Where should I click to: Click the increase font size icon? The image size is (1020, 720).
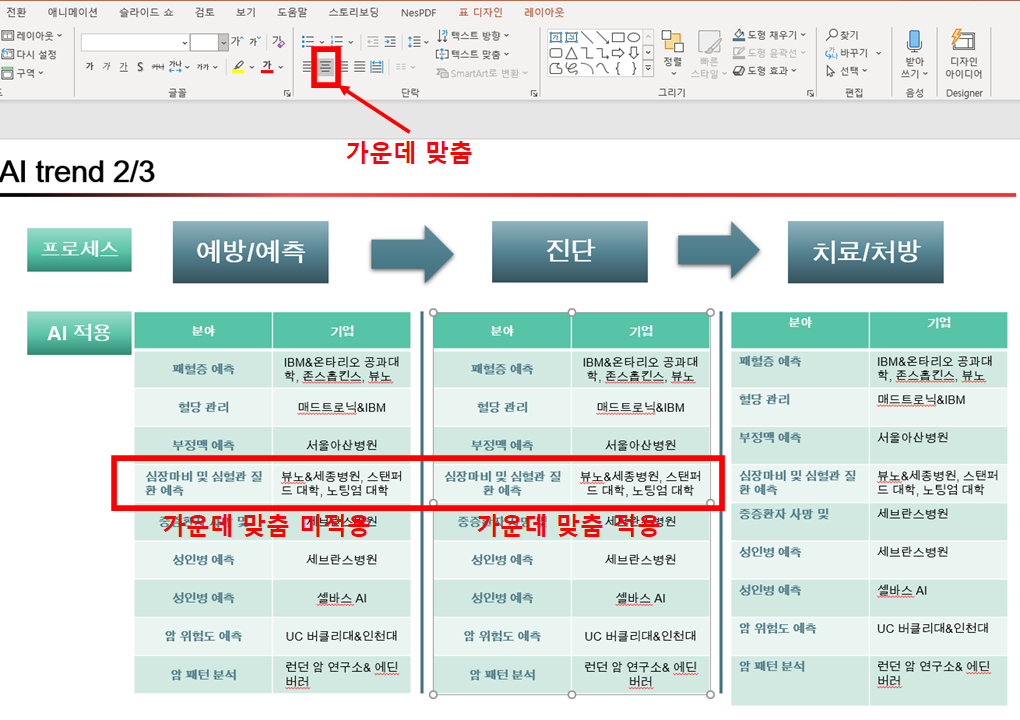pyautogui.click(x=237, y=42)
